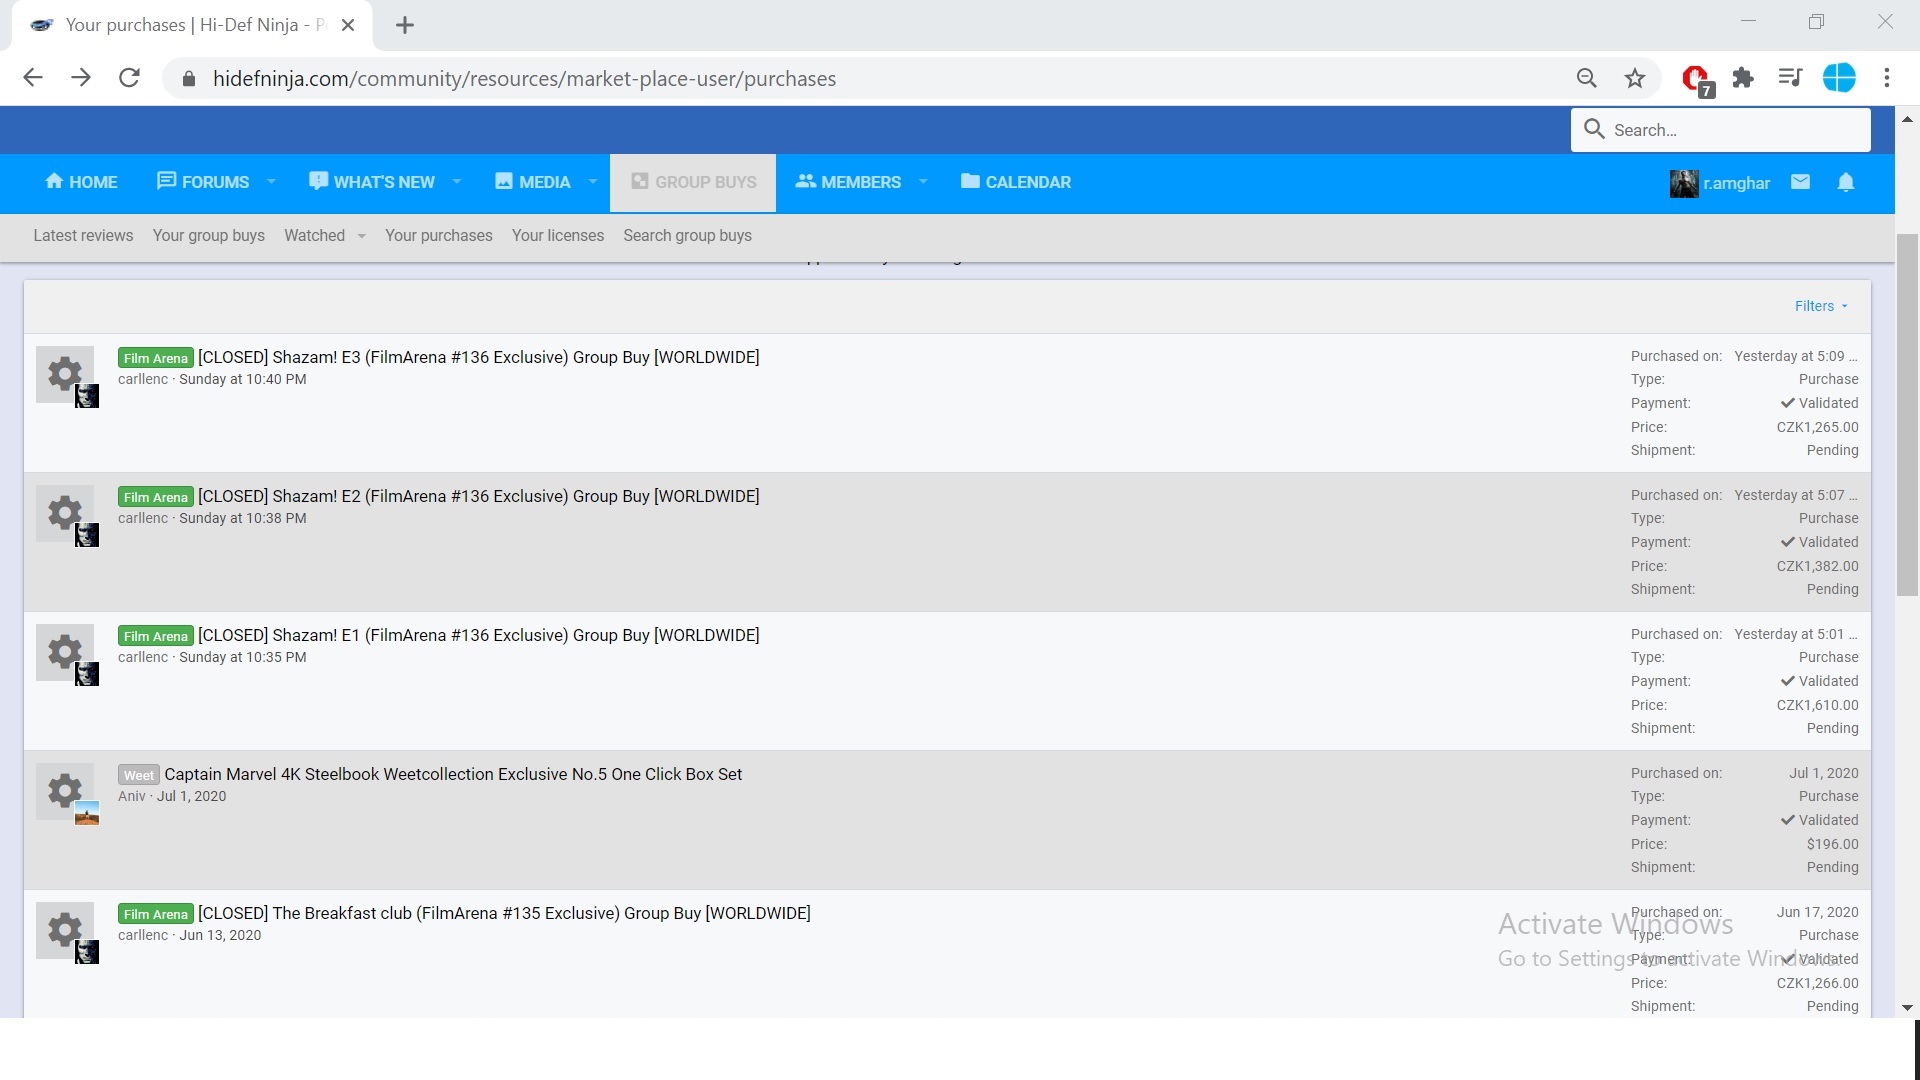The height and width of the screenshot is (1080, 1920).
Task: Click gear thumbnail for The Breakfast club listing
Action: point(65,930)
